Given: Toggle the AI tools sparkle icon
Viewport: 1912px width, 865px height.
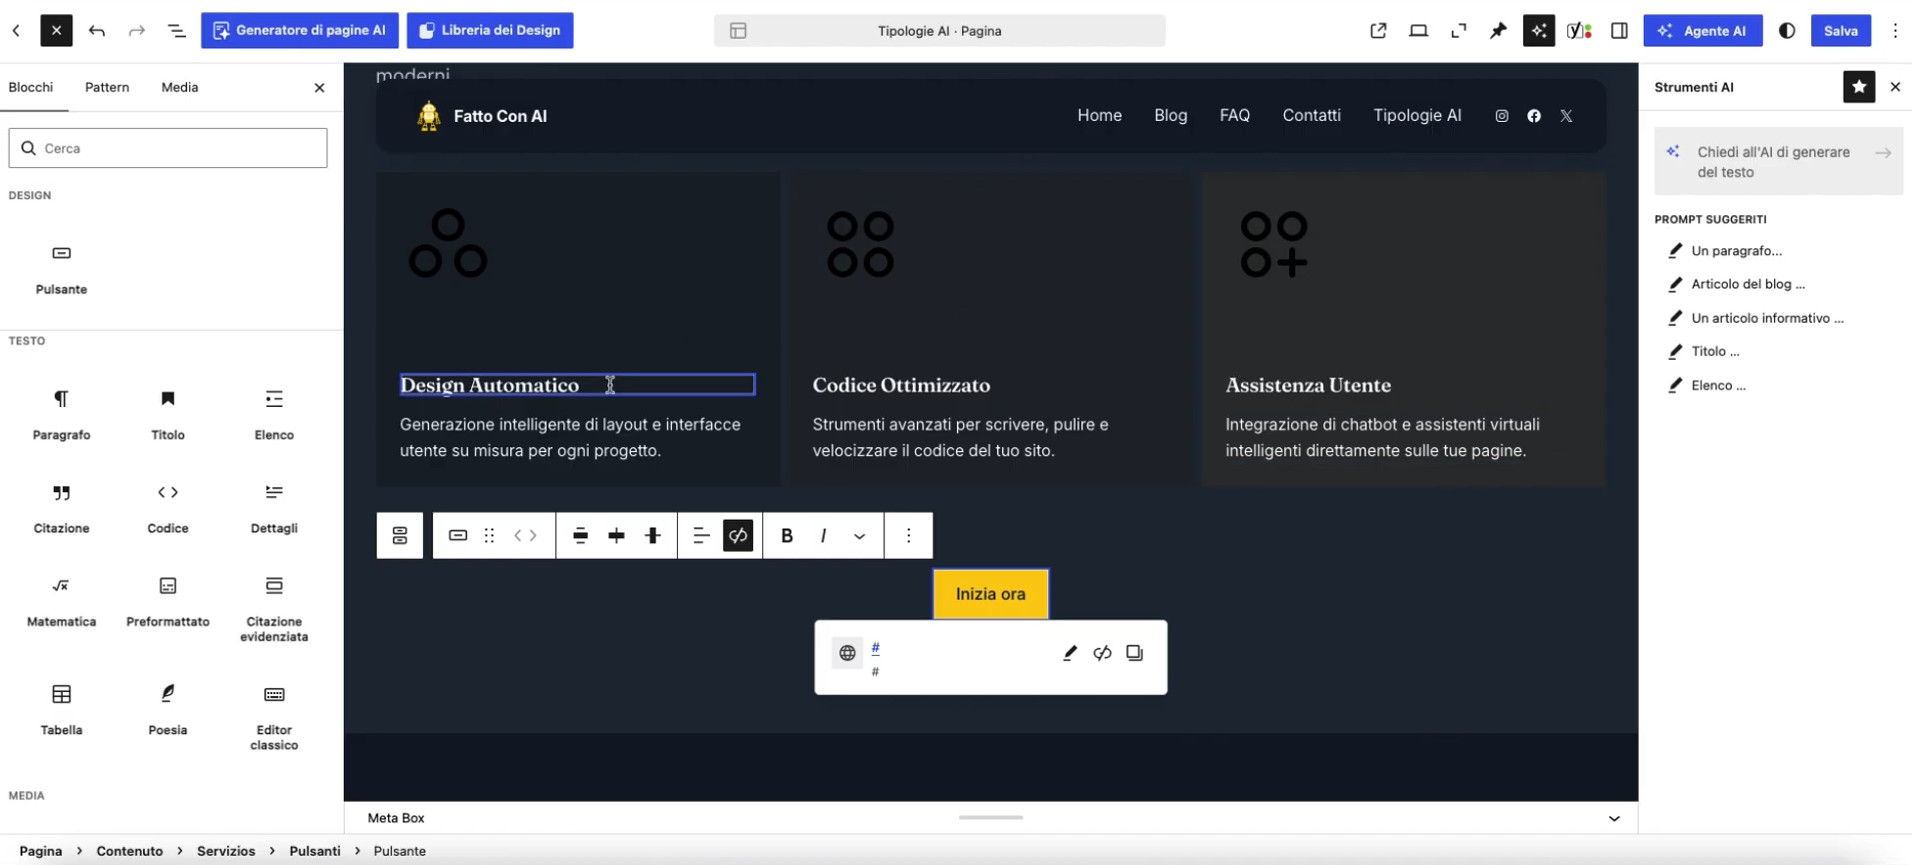Looking at the screenshot, I should tap(1539, 31).
